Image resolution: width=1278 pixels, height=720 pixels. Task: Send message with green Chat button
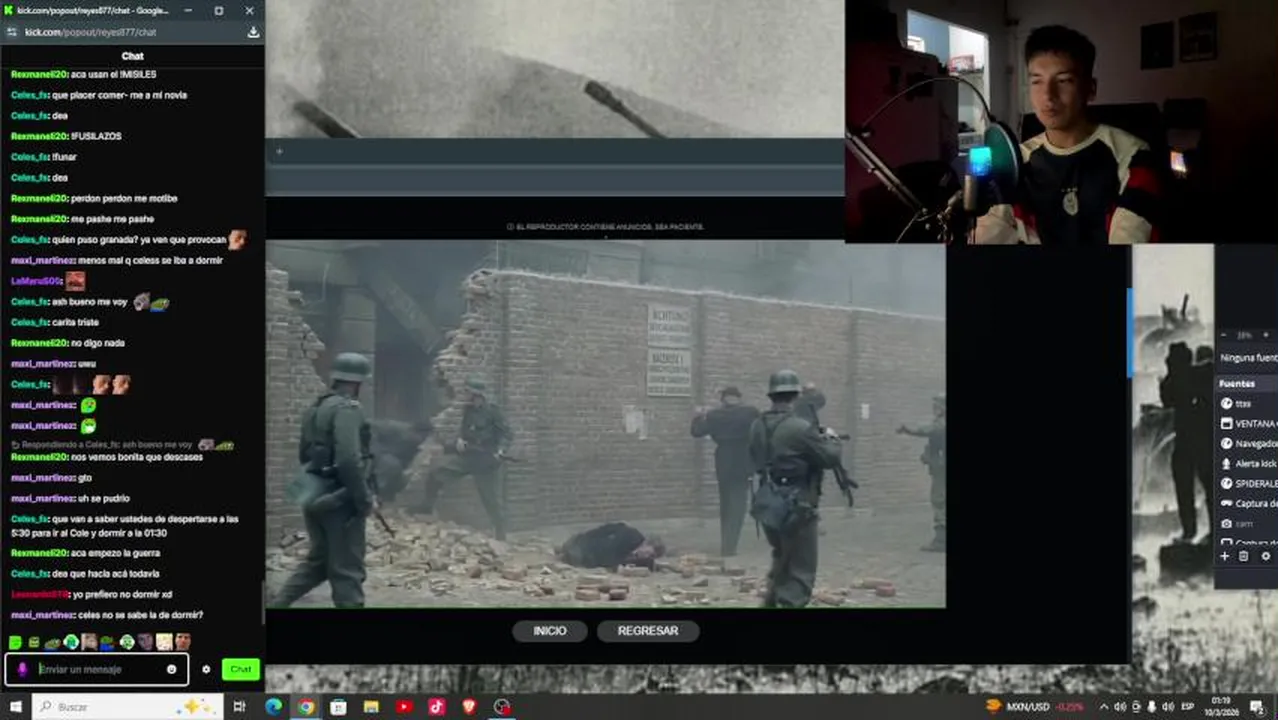pos(240,669)
